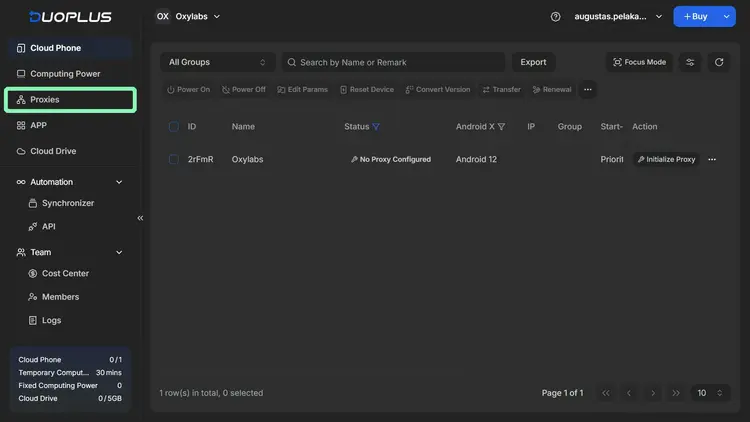Open the All Groups dropdown
750x422 pixels.
click(217, 62)
